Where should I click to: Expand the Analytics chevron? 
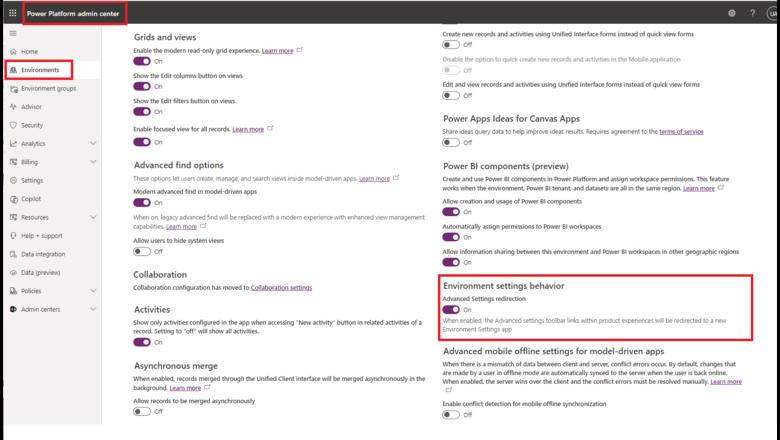(x=93, y=144)
